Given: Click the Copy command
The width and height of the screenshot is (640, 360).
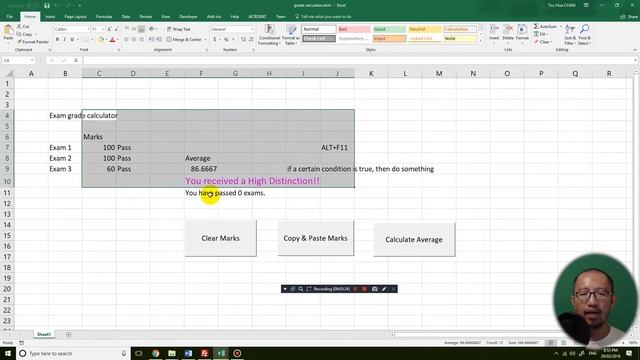Looking at the screenshot, I should tap(25, 34).
